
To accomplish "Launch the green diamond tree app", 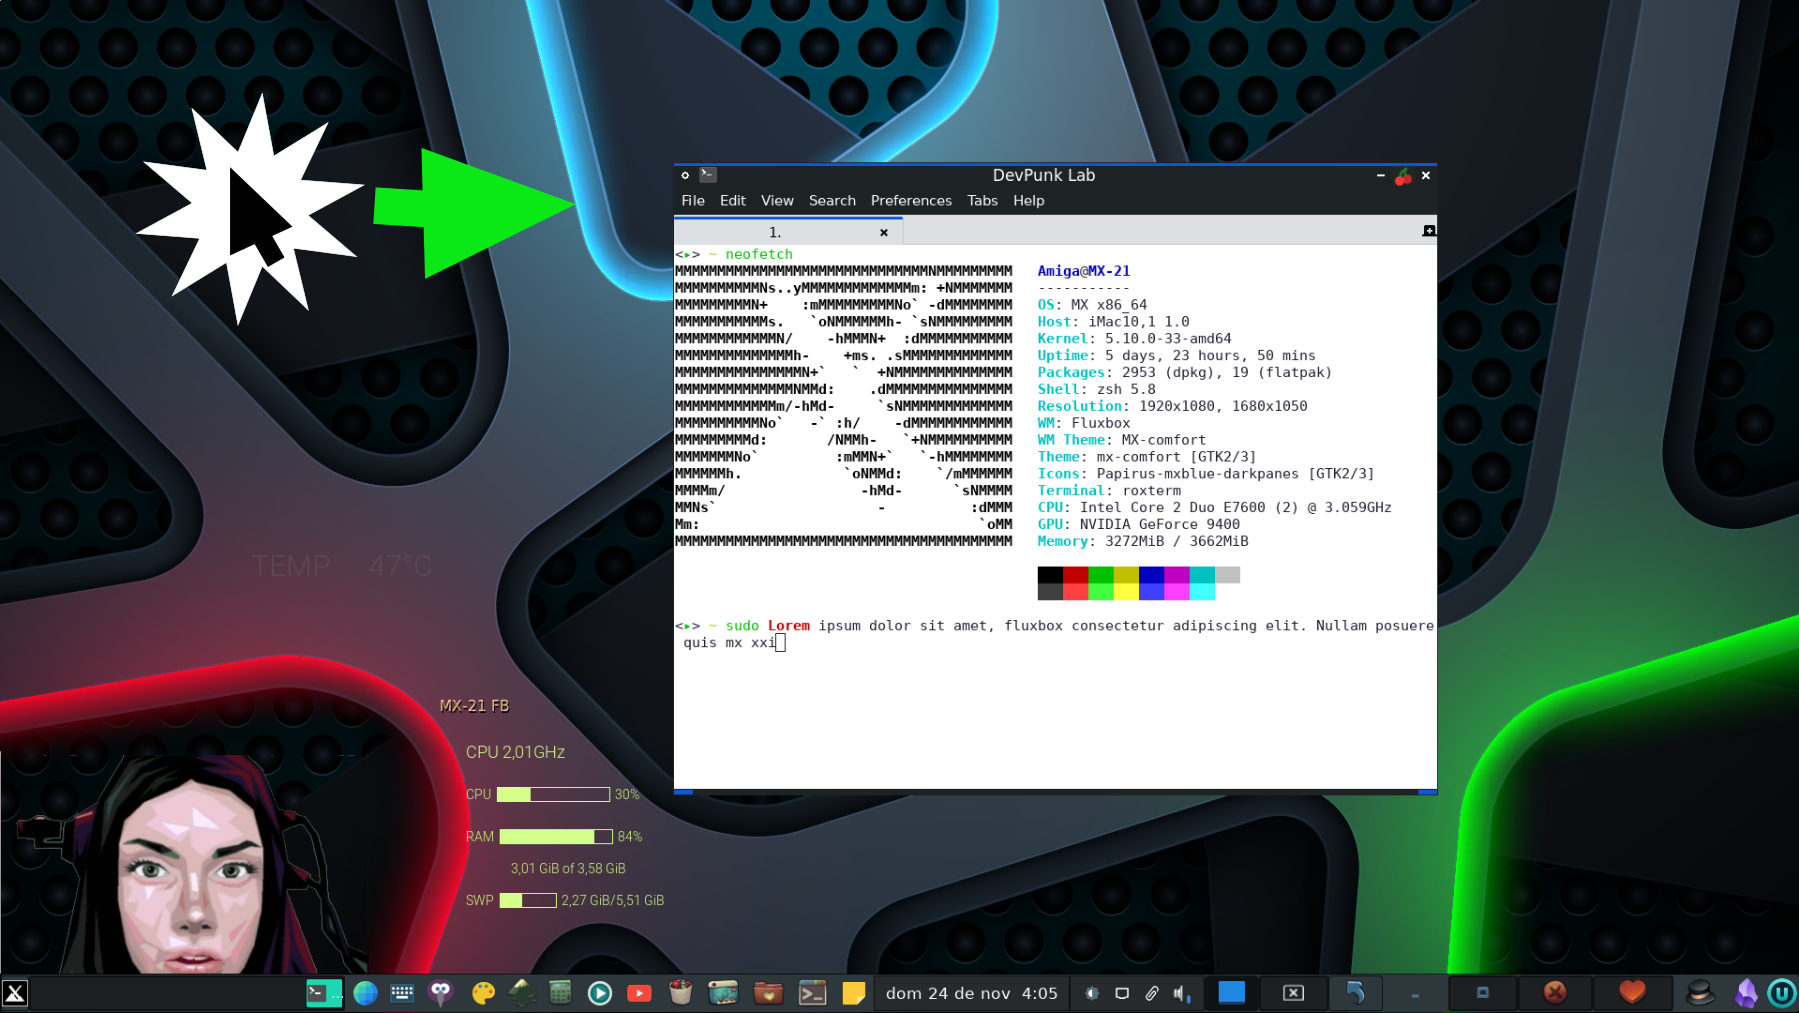I will [x=521, y=993].
